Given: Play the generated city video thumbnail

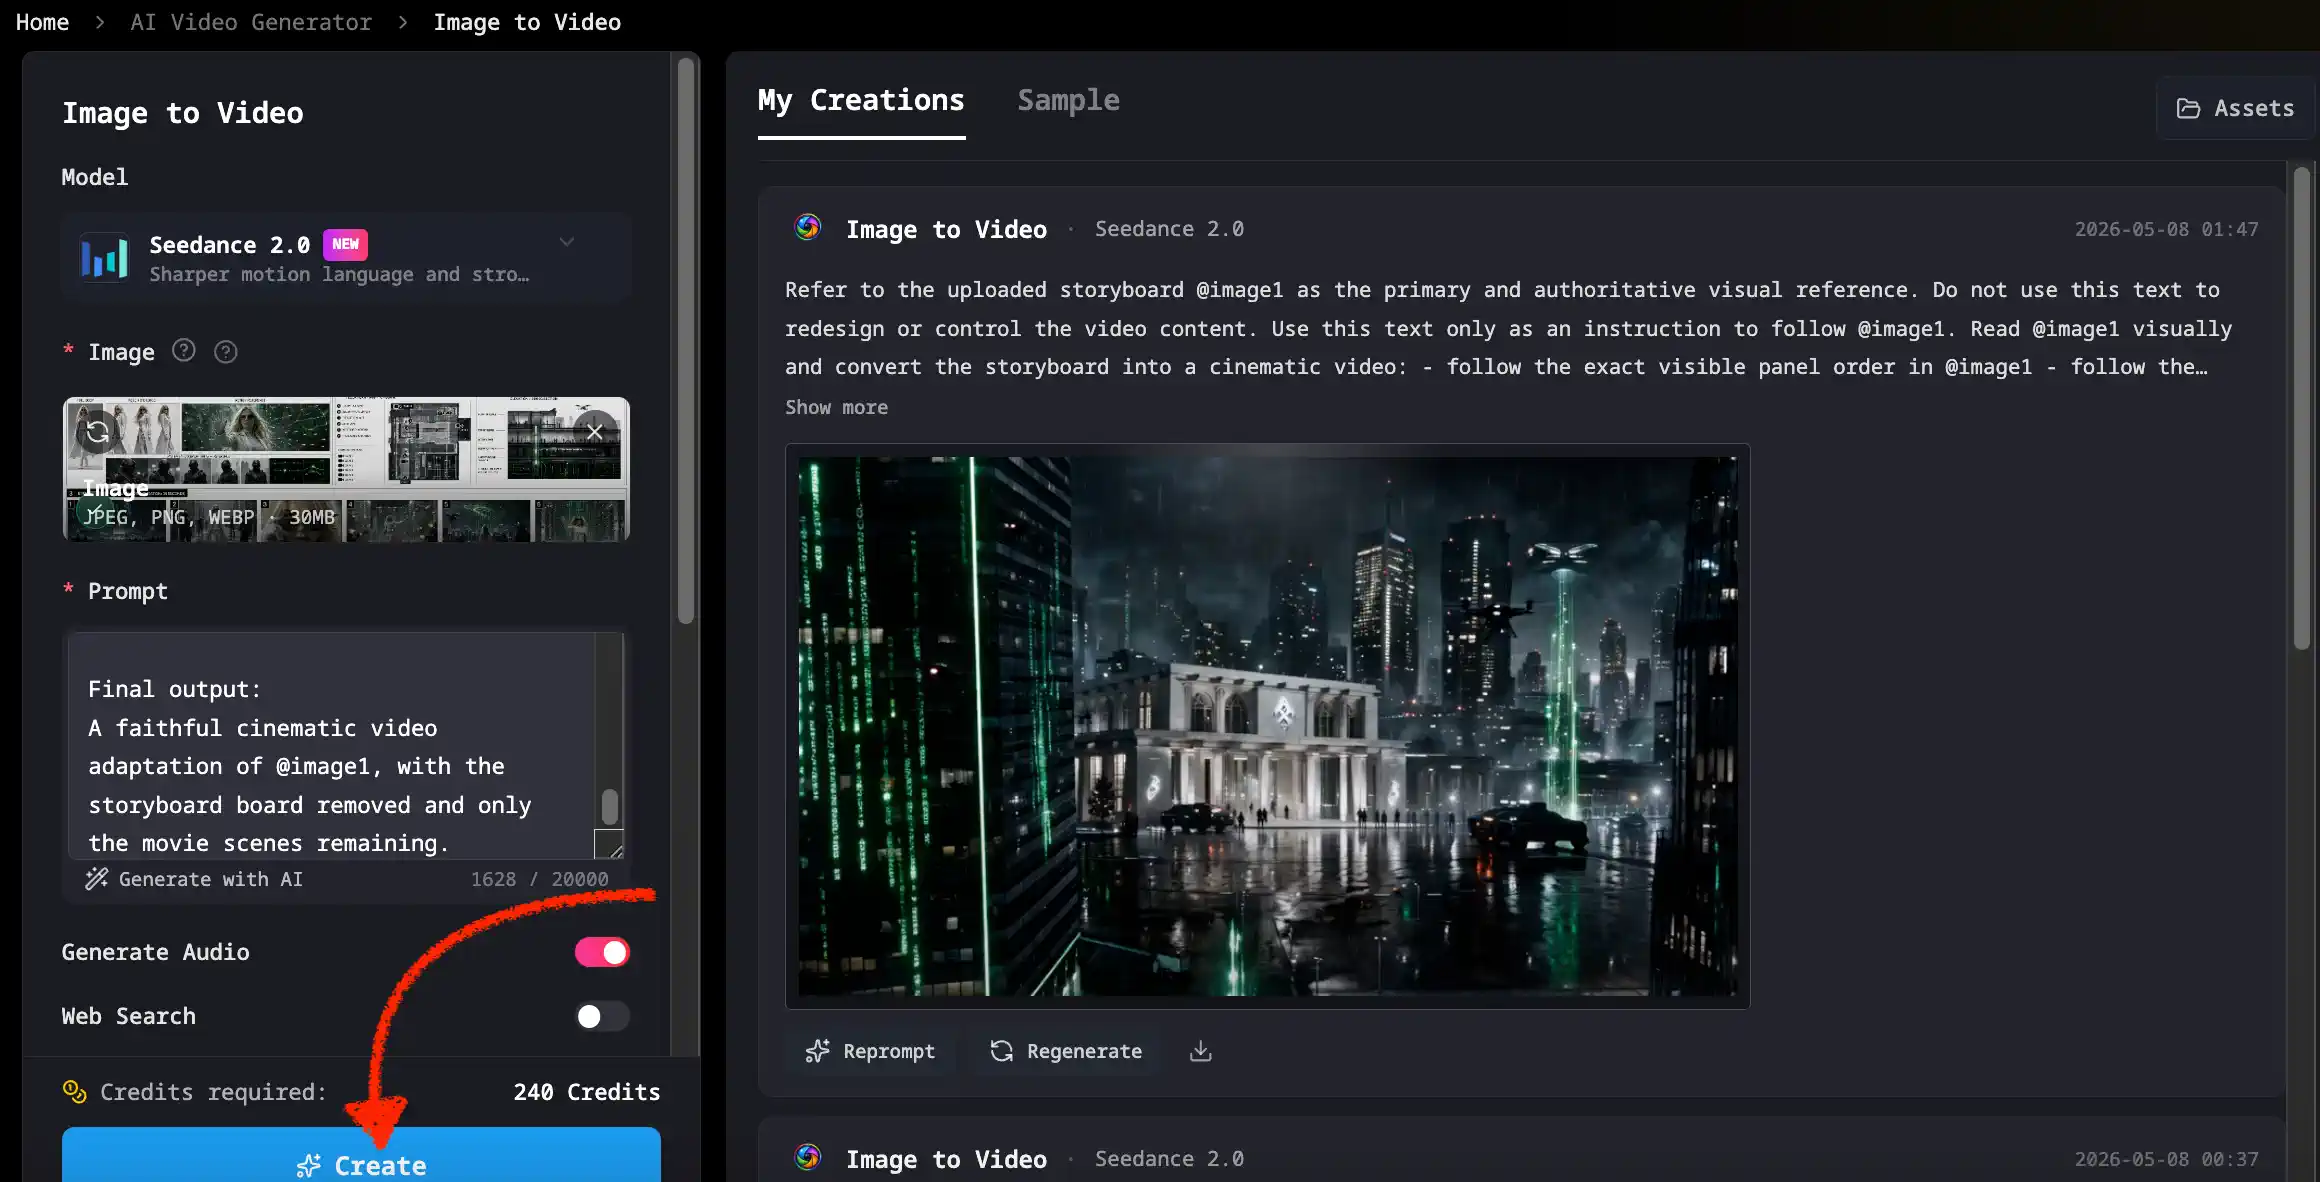Looking at the screenshot, I should click(x=1267, y=726).
